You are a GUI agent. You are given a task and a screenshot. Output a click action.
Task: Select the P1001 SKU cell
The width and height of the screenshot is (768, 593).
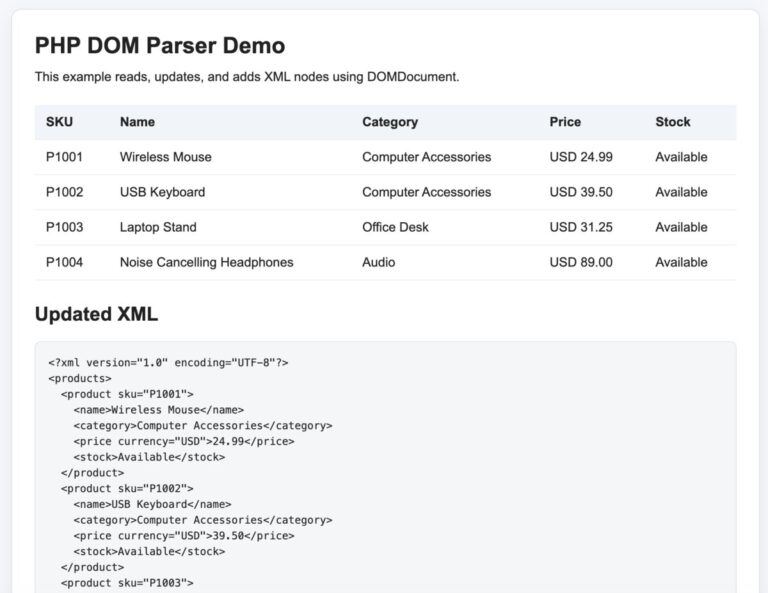pyautogui.click(x=64, y=157)
